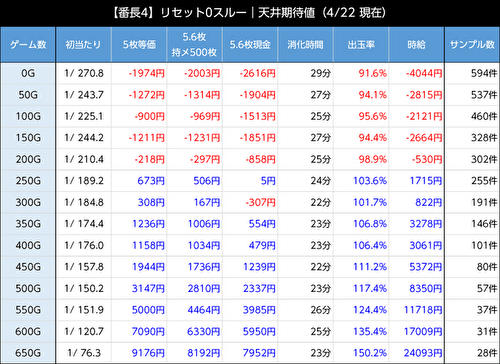Click the 1/ 76.3 cell

click(84, 353)
